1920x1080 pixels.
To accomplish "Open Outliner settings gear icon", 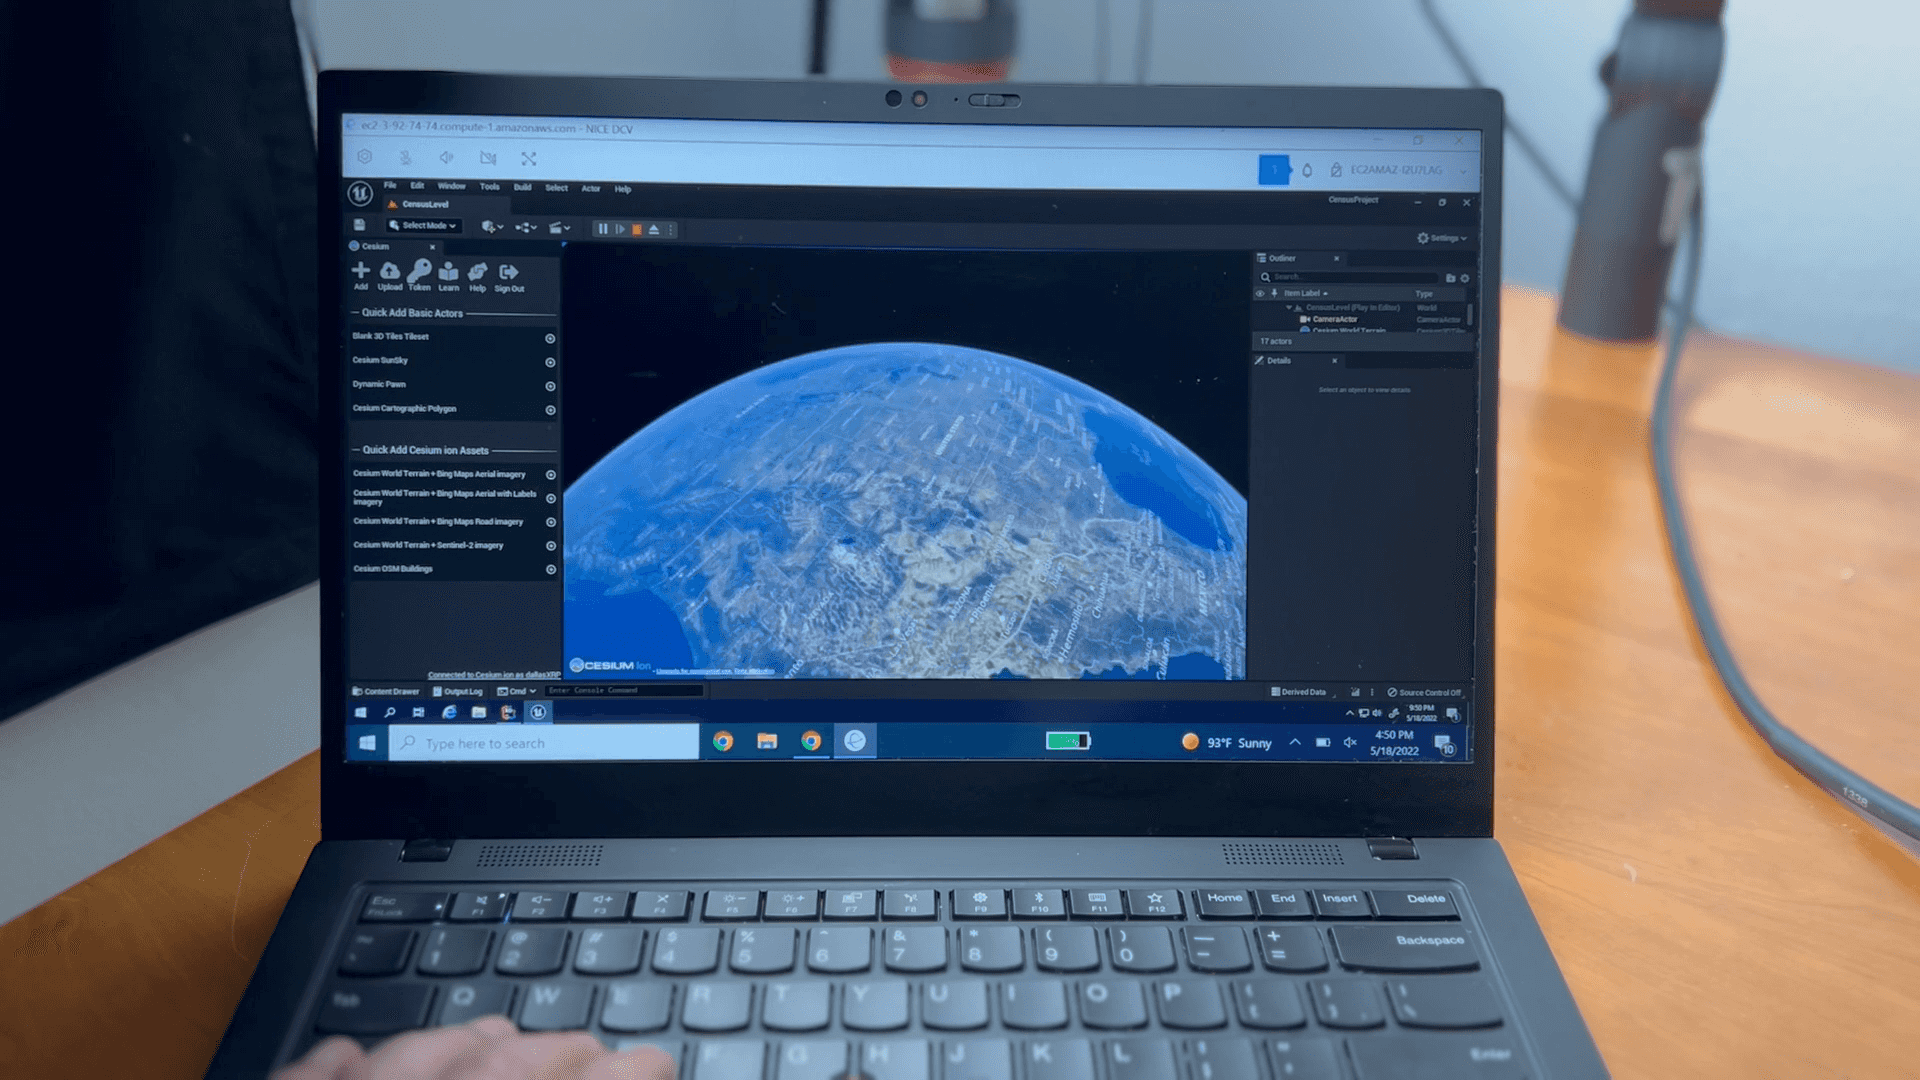I will 1465,278.
